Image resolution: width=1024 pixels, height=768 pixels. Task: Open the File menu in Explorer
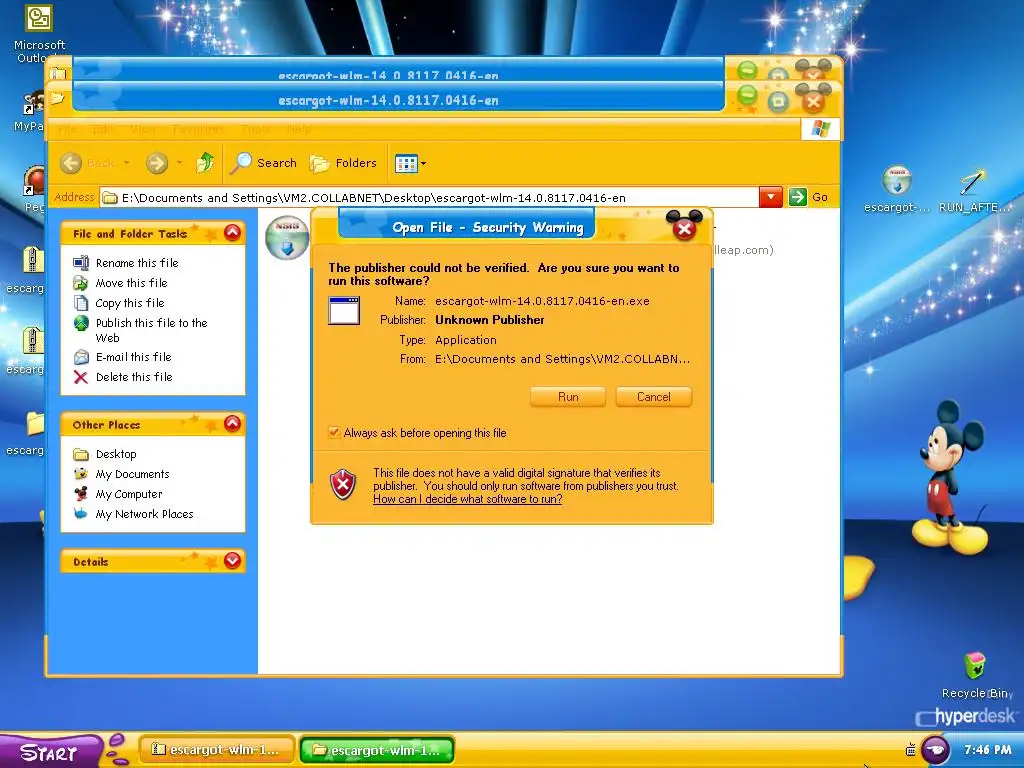[67, 129]
